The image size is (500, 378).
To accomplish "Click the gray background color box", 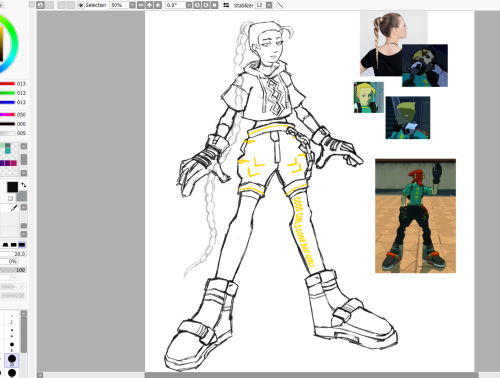I will click(x=22, y=196).
